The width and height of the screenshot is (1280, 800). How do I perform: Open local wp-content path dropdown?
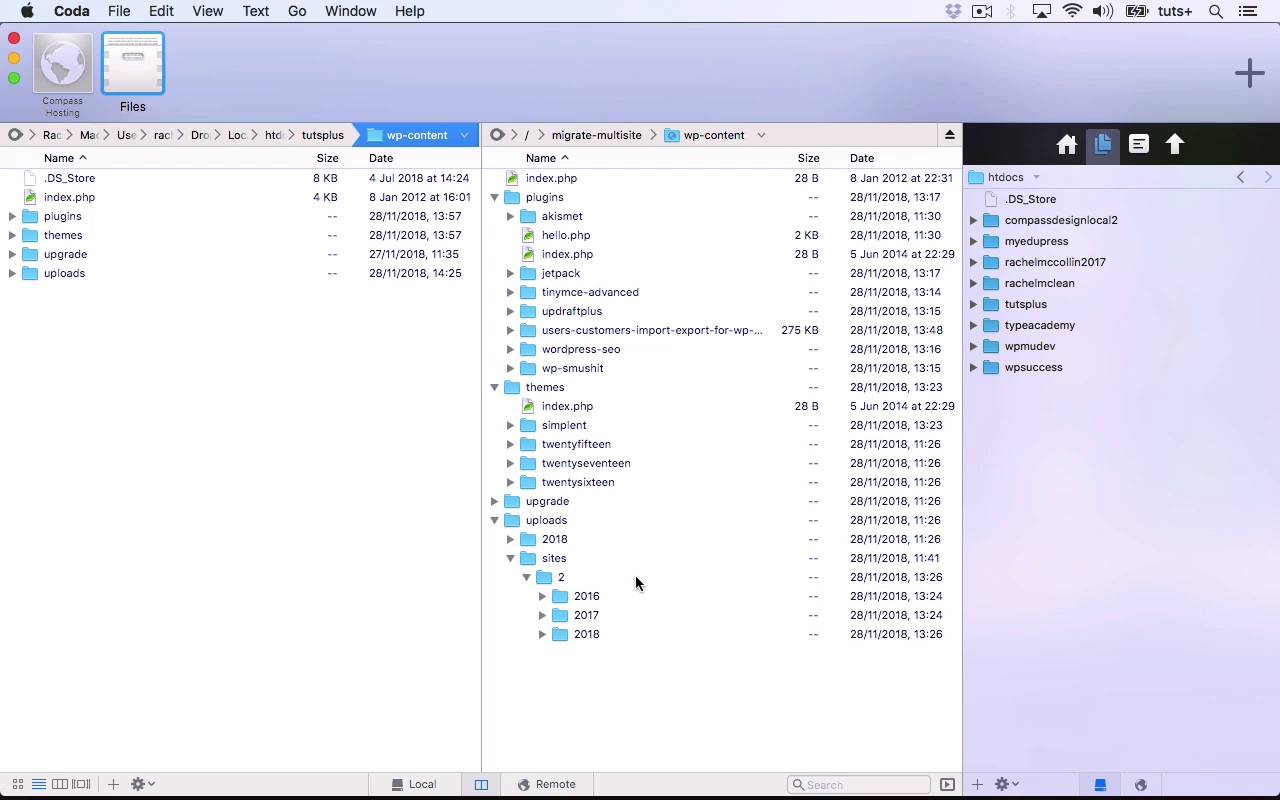tap(464, 135)
